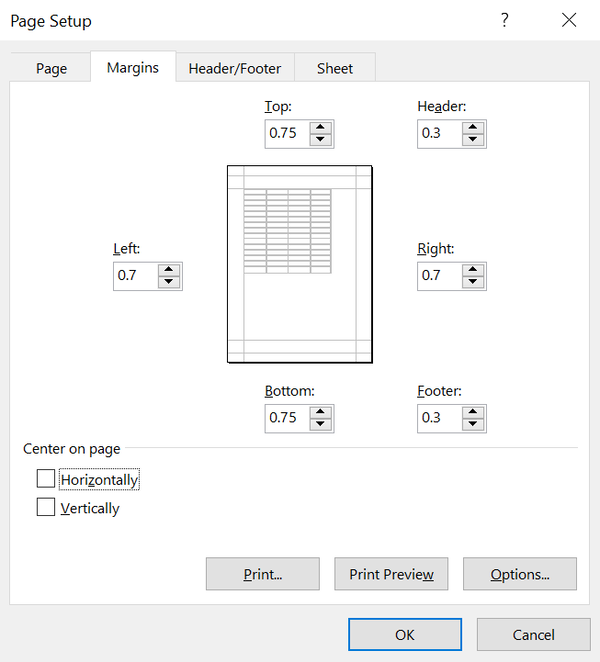600x662 pixels.
Task: Click into the Top margin value field
Action: (288, 134)
